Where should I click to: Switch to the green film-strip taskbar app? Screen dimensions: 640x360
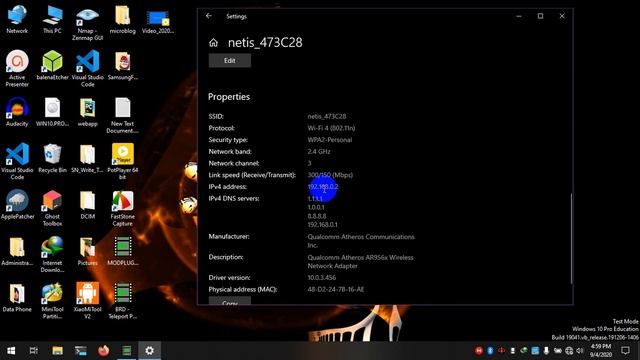127,351
